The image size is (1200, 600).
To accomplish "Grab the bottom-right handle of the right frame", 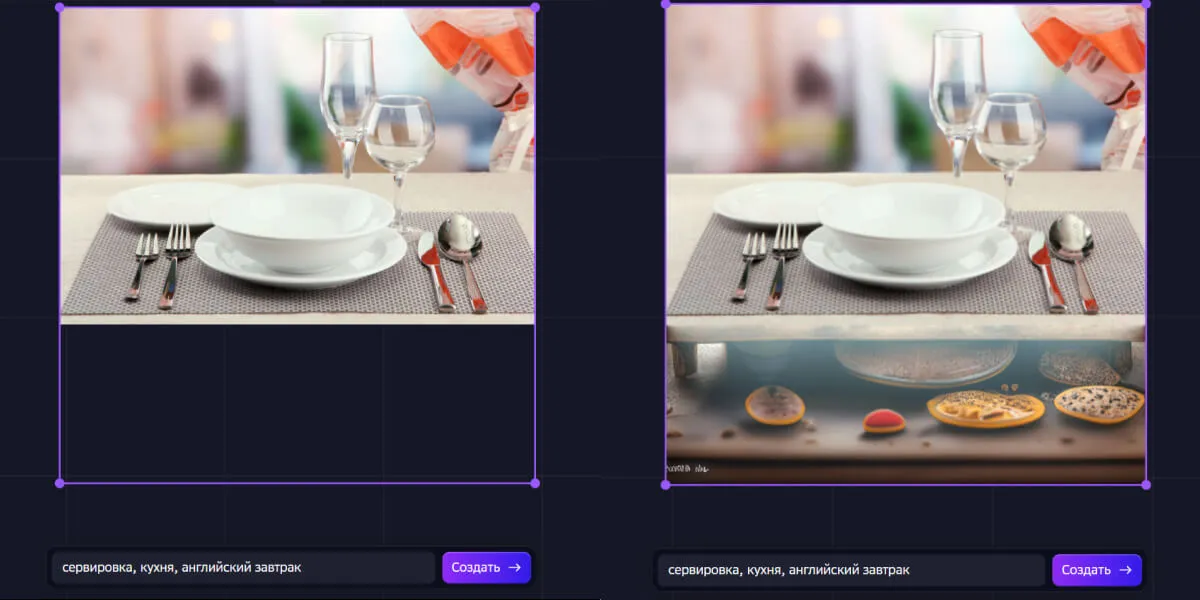I will coord(1146,484).
